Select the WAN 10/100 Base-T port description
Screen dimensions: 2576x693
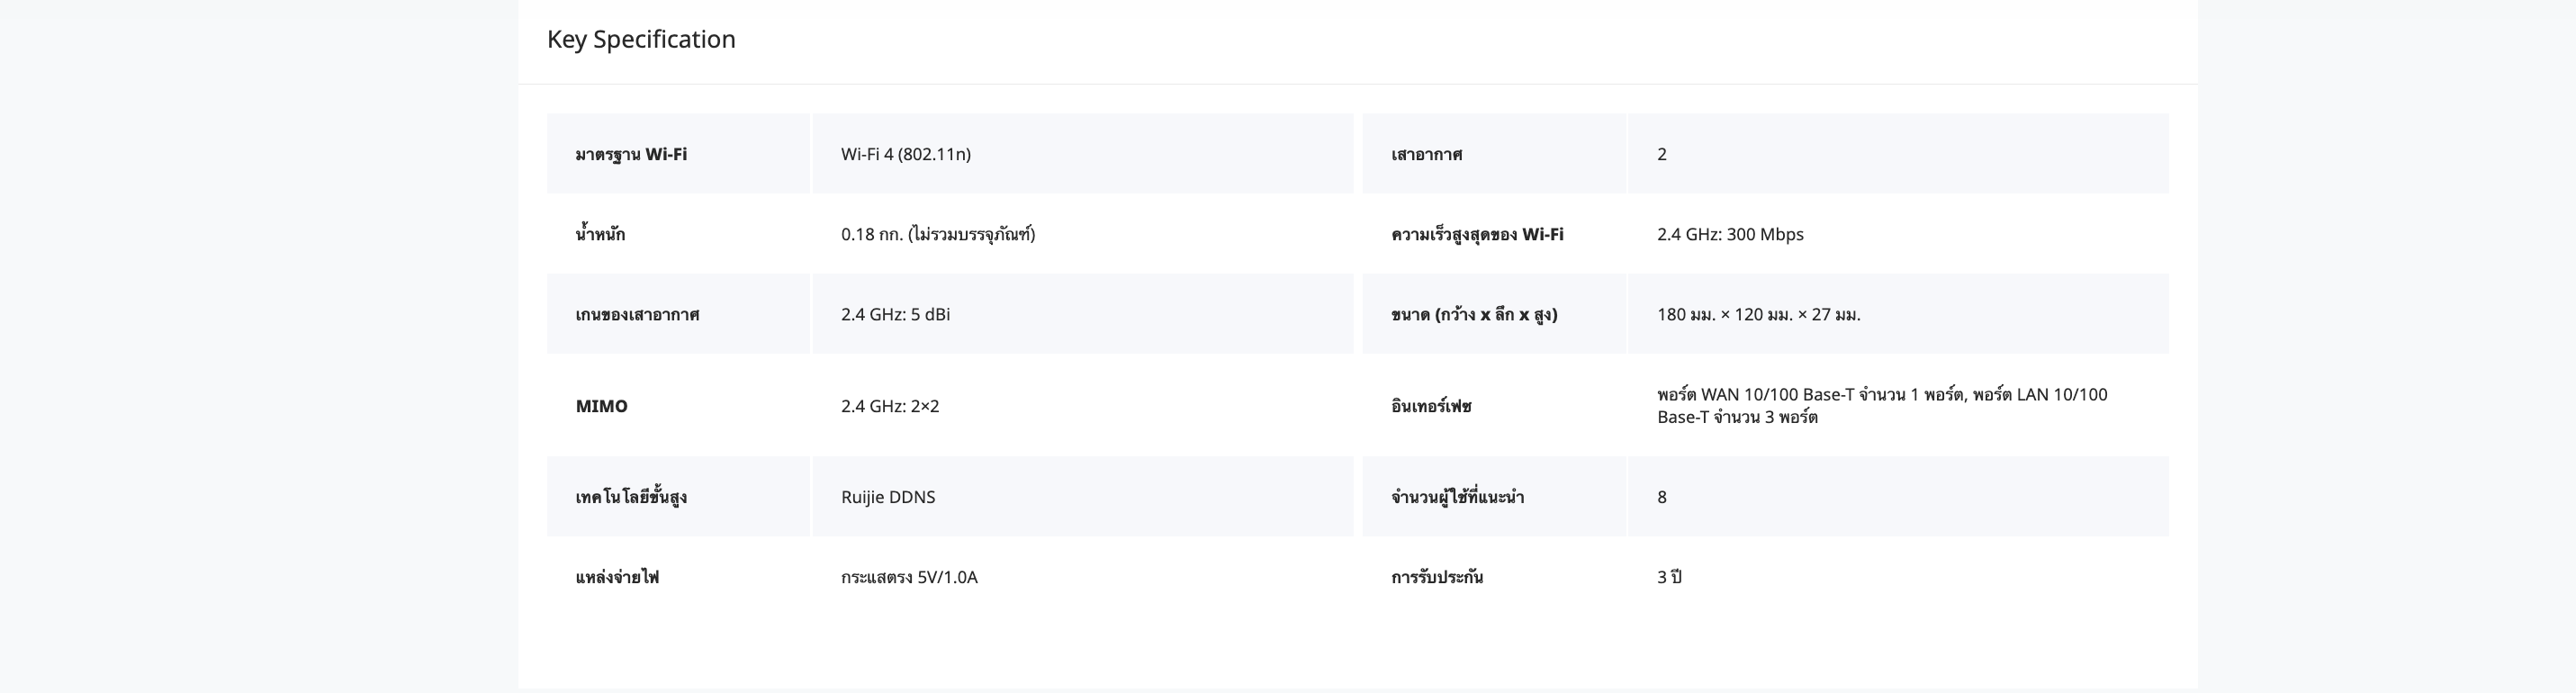point(1881,405)
